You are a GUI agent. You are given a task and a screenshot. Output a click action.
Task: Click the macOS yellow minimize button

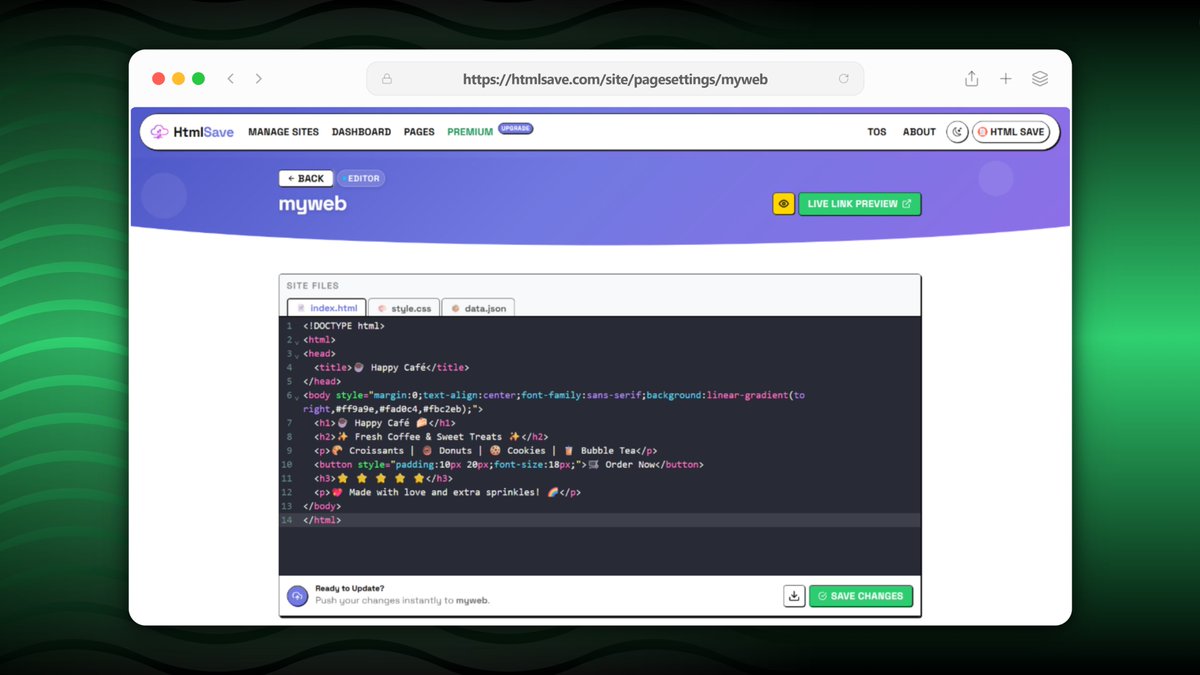point(179,78)
